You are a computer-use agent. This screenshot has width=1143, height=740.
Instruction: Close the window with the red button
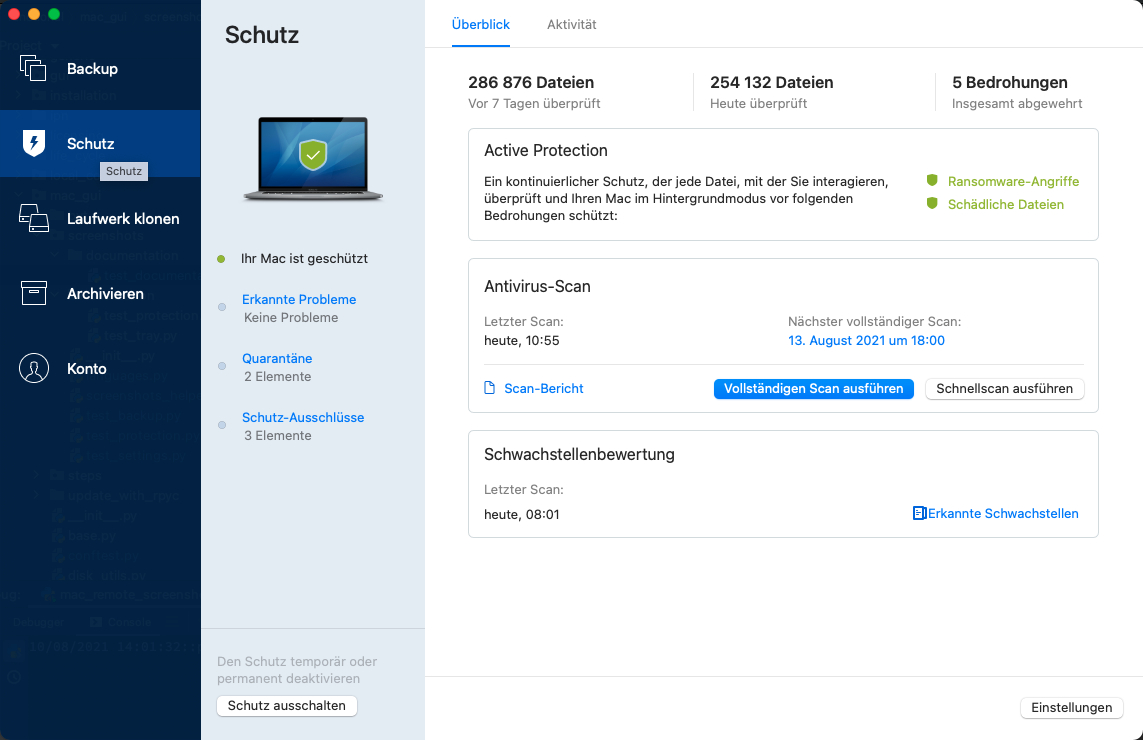tap(14, 14)
